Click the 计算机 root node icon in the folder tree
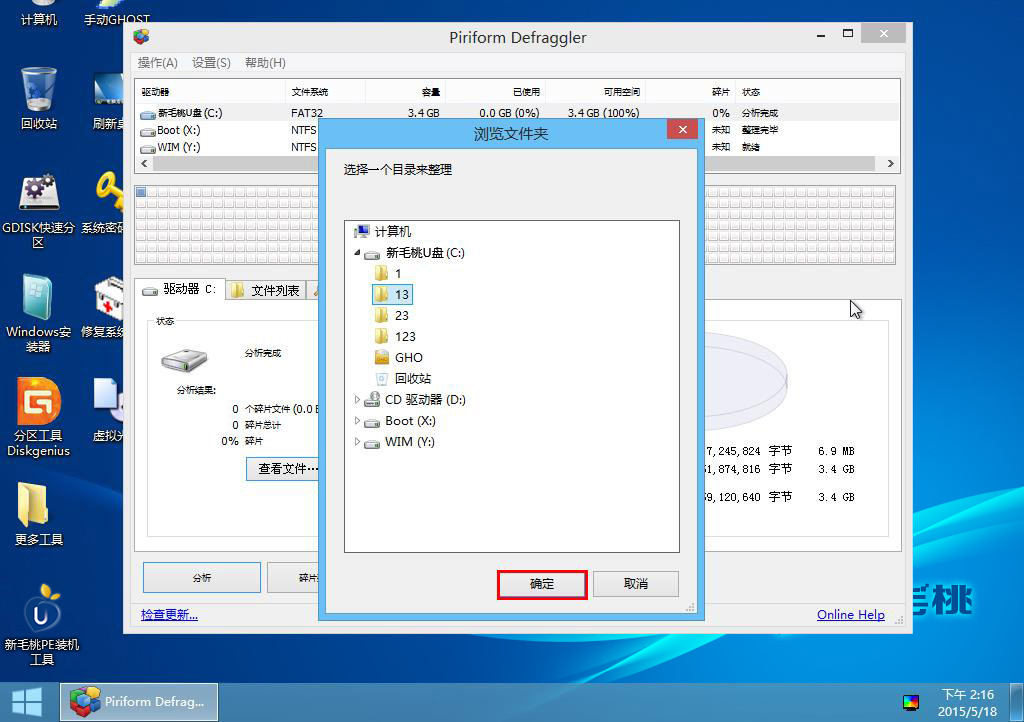Screen dimensions: 1024x722 coord(361,231)
